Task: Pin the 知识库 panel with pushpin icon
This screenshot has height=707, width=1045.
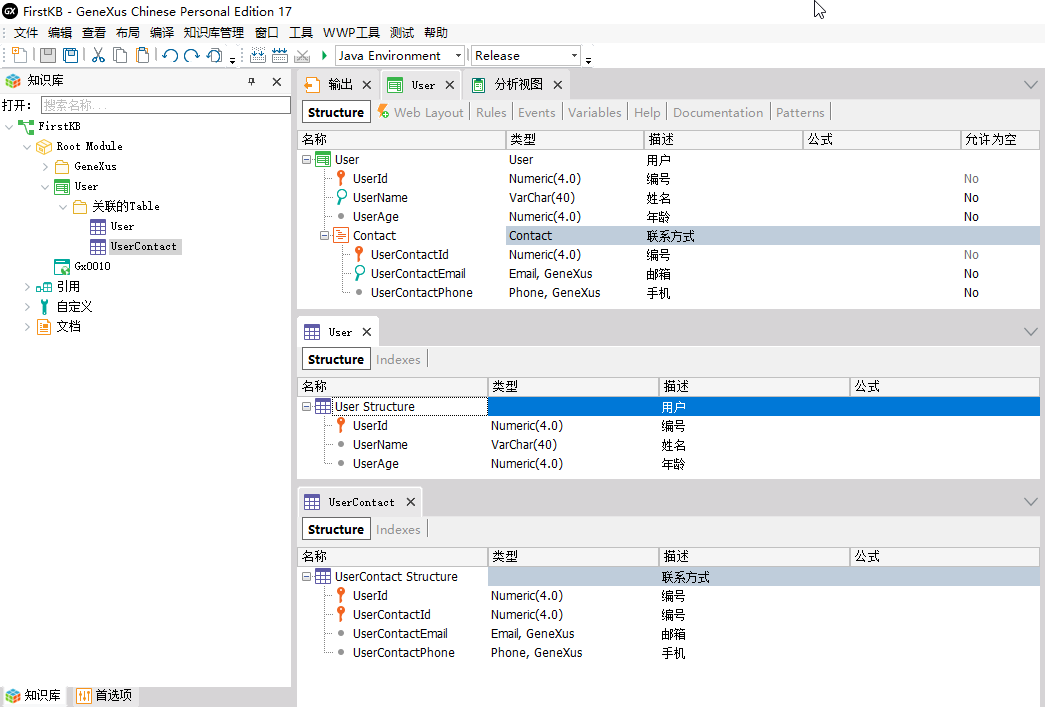Action: click(251, 81)
